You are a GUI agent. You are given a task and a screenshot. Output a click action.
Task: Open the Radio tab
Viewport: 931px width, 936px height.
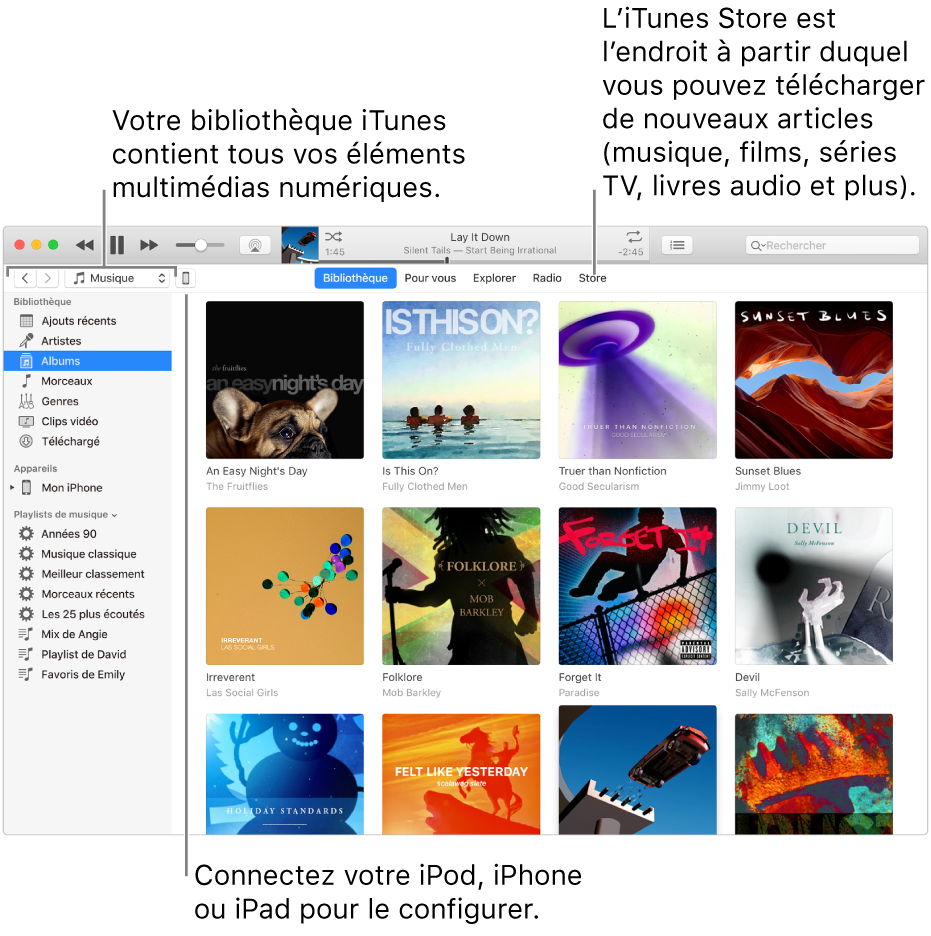[547, 278]
